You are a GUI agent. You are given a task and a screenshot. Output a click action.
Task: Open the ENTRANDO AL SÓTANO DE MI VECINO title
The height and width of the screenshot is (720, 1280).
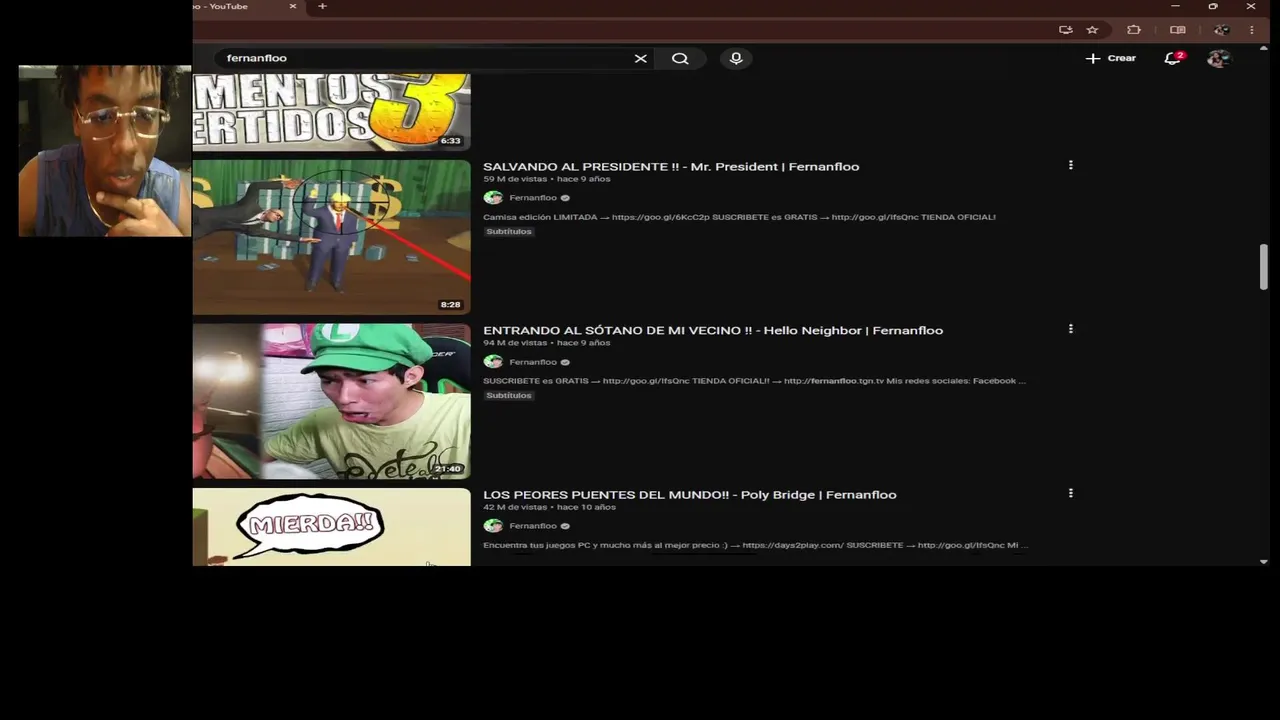click(x=713, y=330)
